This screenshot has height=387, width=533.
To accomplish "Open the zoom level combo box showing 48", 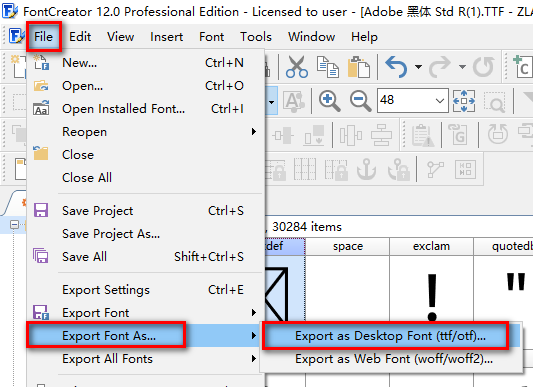I will point(413,100).
